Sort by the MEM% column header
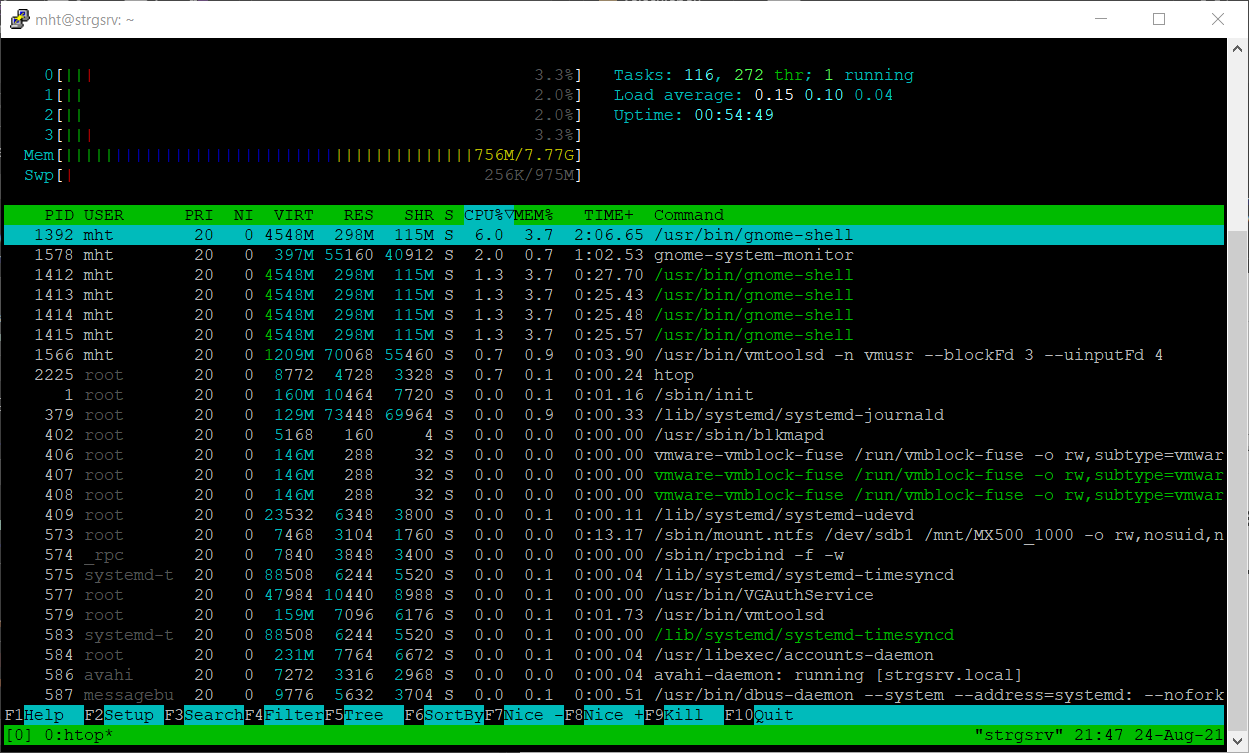The image size is (1249, 753). click(x=534, y=215)
